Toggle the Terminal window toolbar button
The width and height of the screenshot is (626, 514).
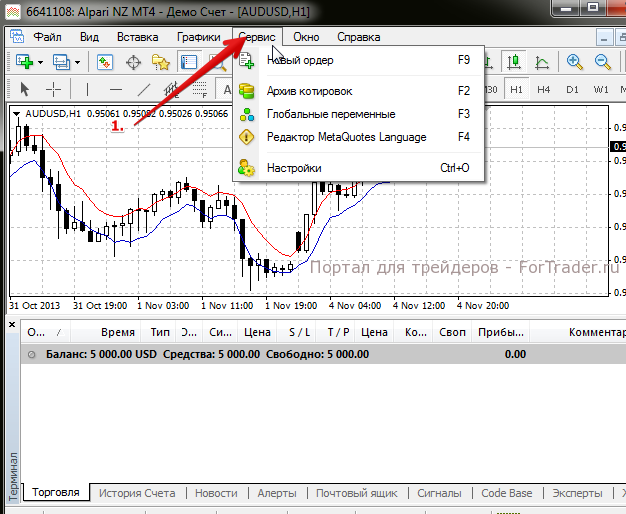[x=187, y=62]
